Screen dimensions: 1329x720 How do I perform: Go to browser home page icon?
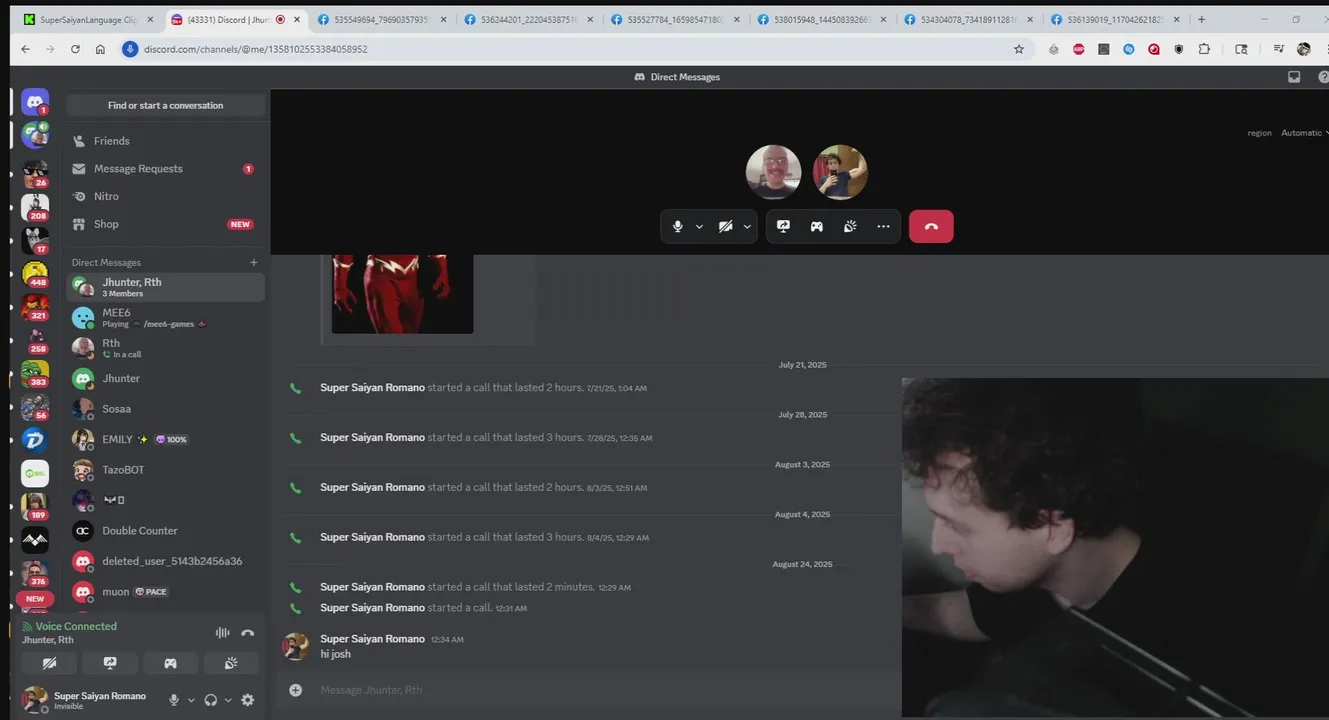click(x=100, y=49)
